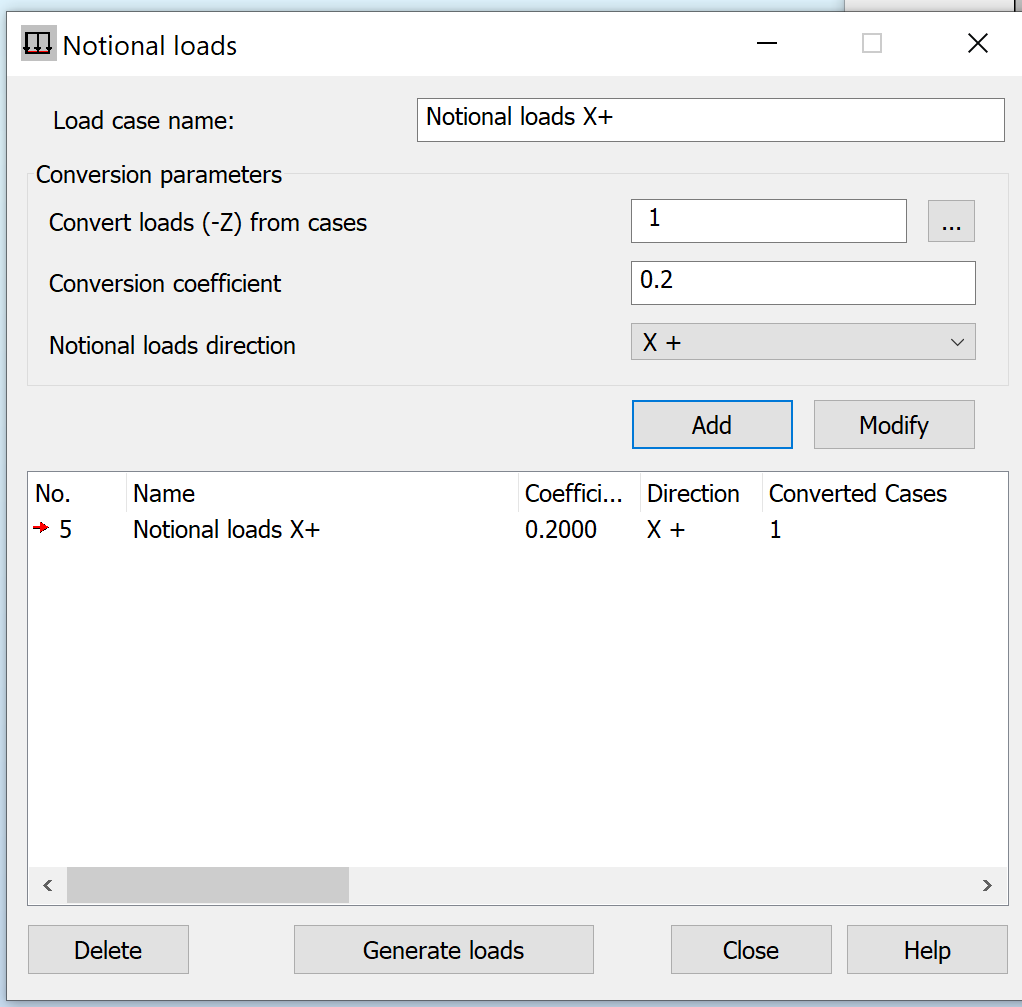This screenshot has width=1022, height=1007.
Task: Open the Notional loads direction dropdown
Action: point(803,341)
